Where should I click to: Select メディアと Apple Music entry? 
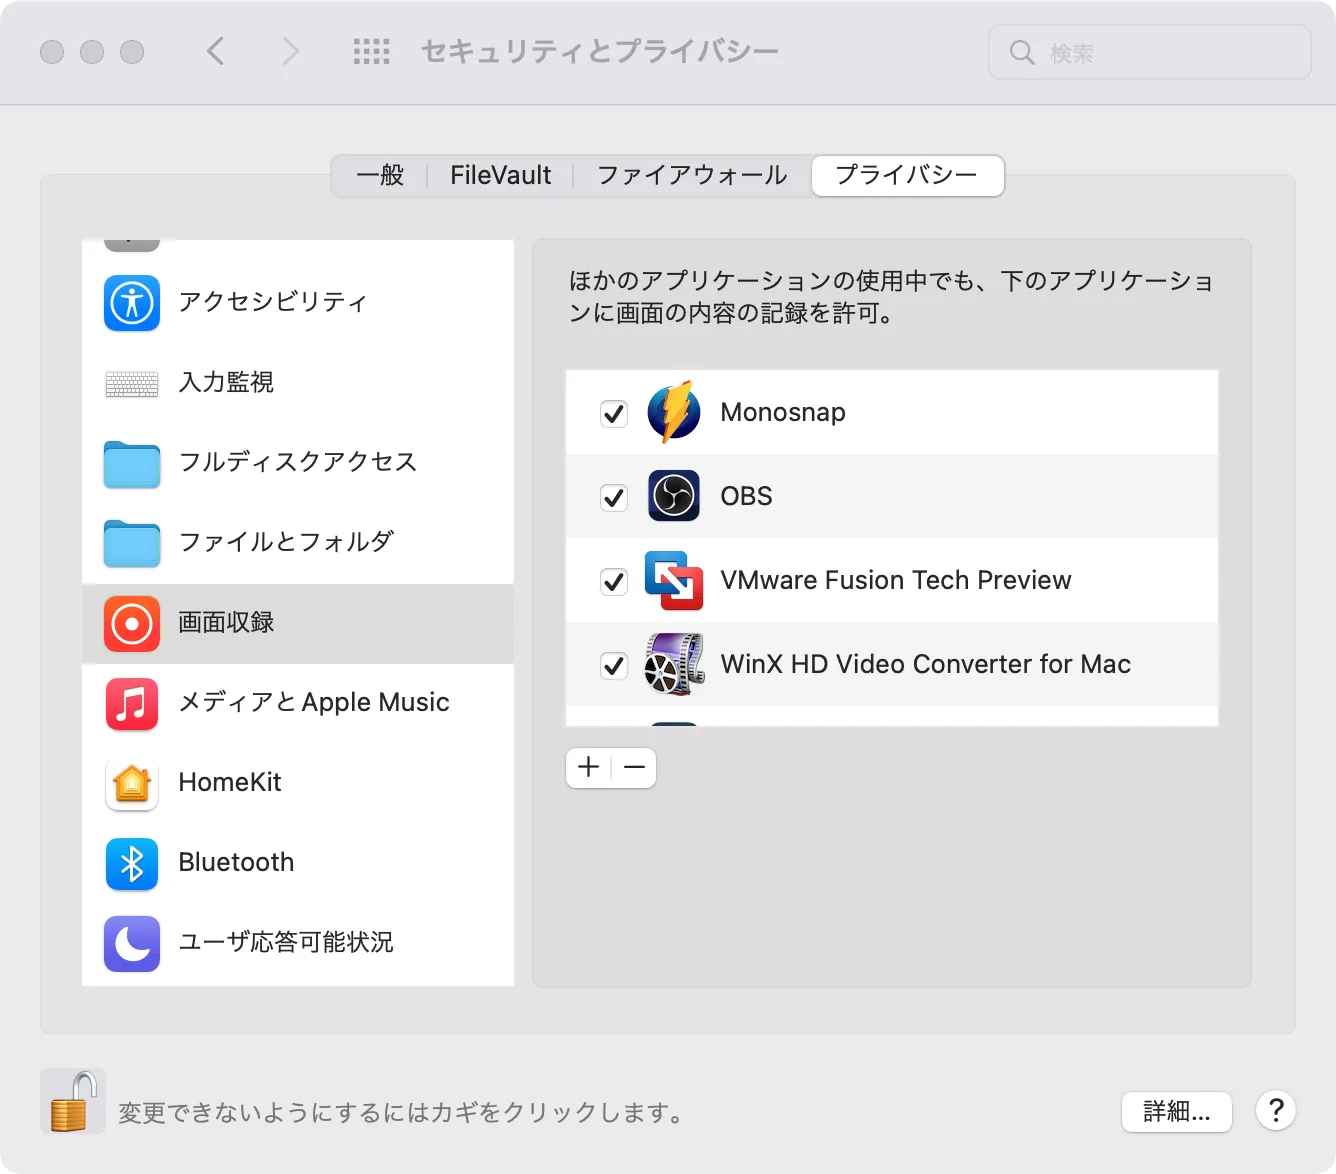298,704
